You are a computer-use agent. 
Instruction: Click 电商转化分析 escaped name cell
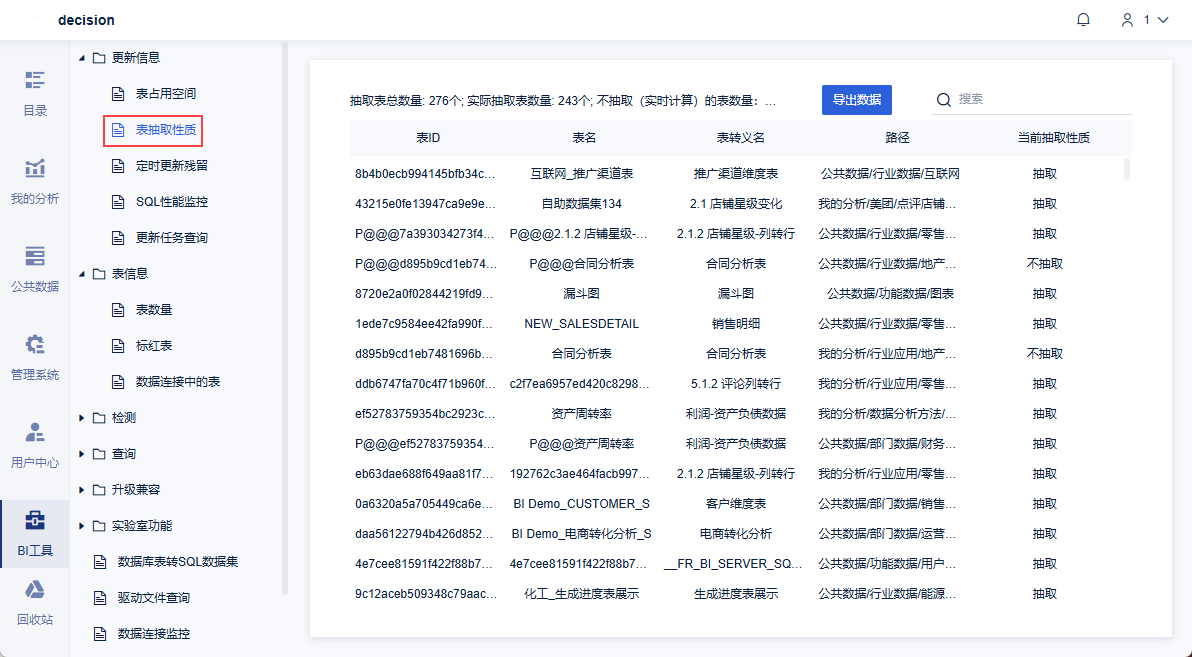736,534
